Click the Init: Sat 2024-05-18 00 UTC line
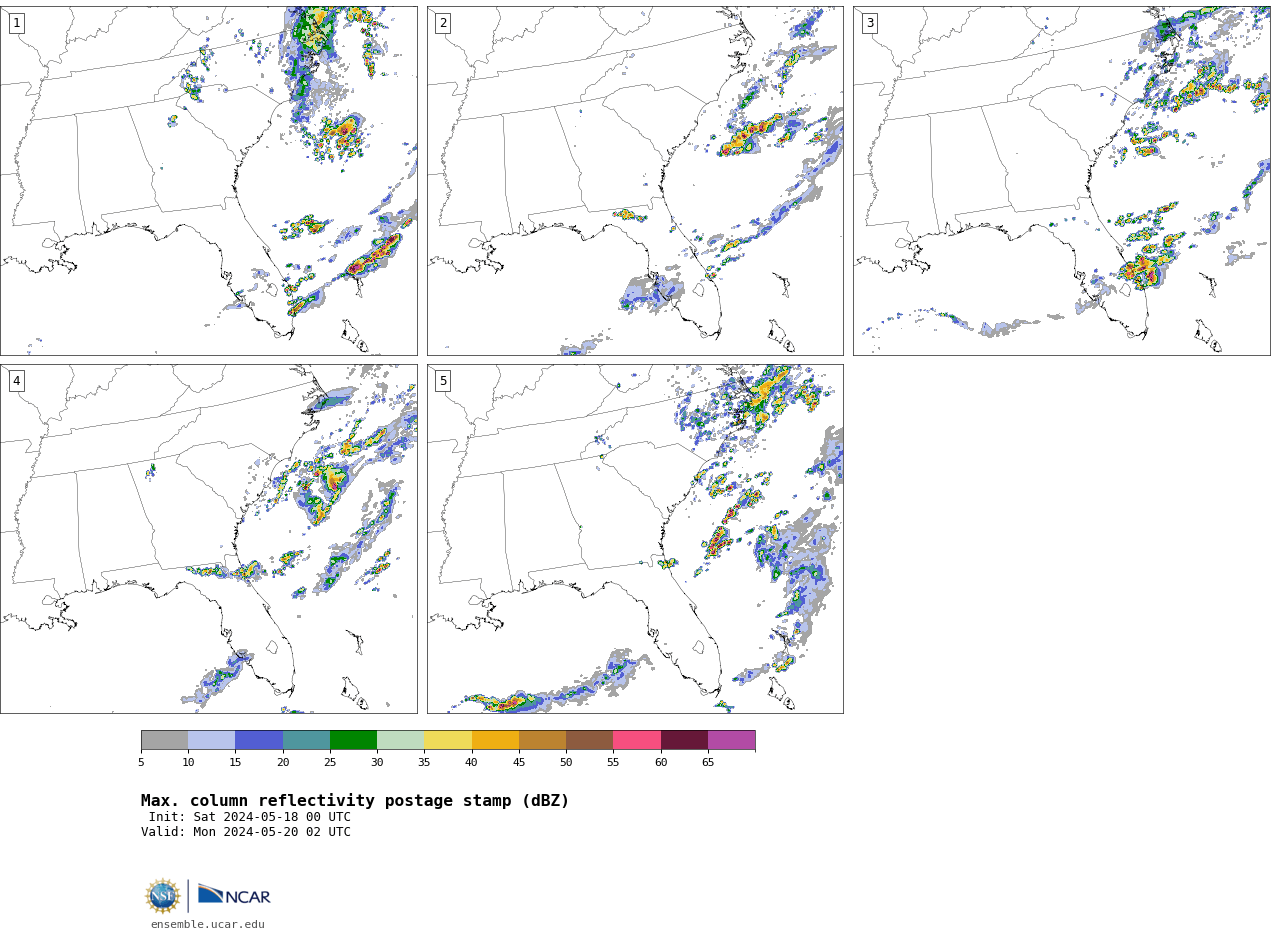This screenshot has height=936, width=1280. 250,817
